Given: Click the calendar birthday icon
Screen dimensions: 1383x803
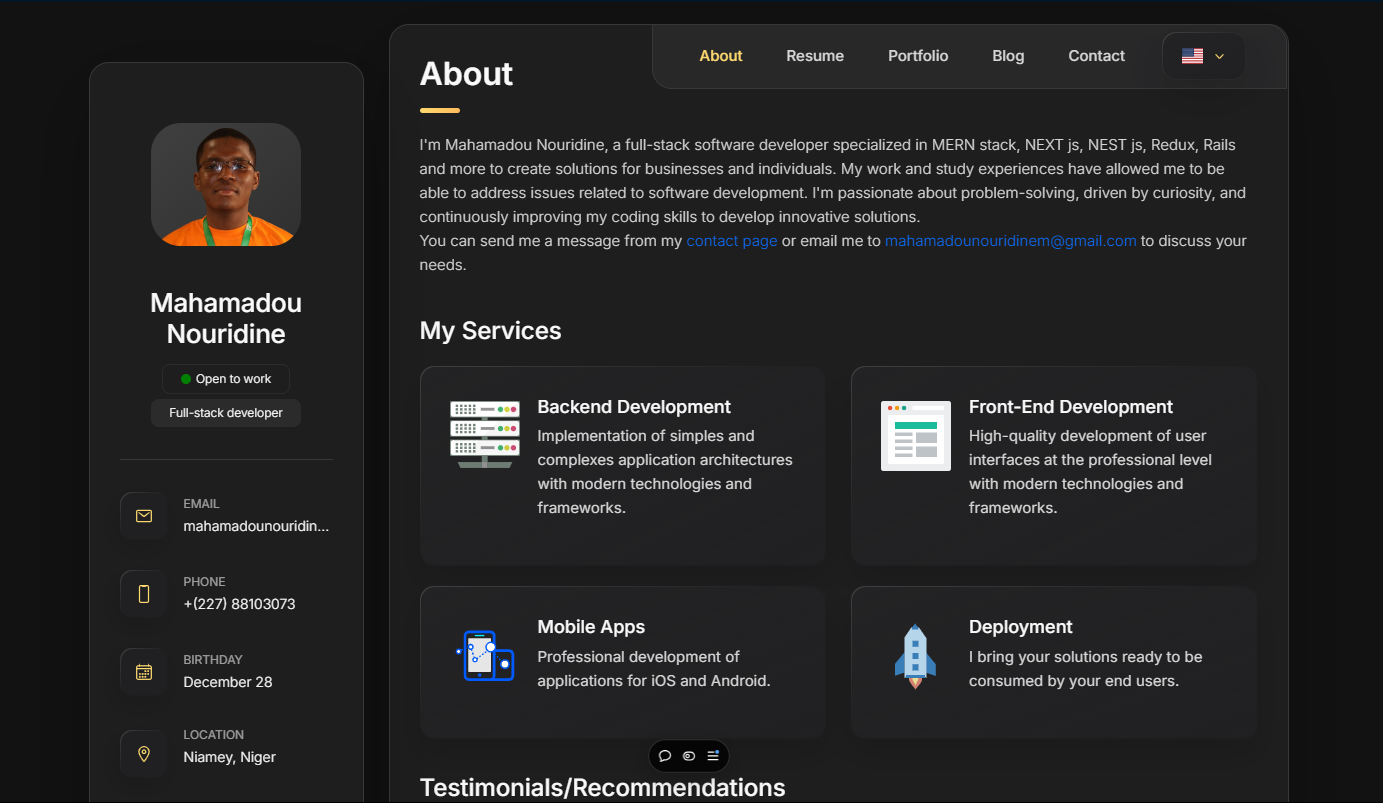Looking at the screenshot, I should (144, 672).
